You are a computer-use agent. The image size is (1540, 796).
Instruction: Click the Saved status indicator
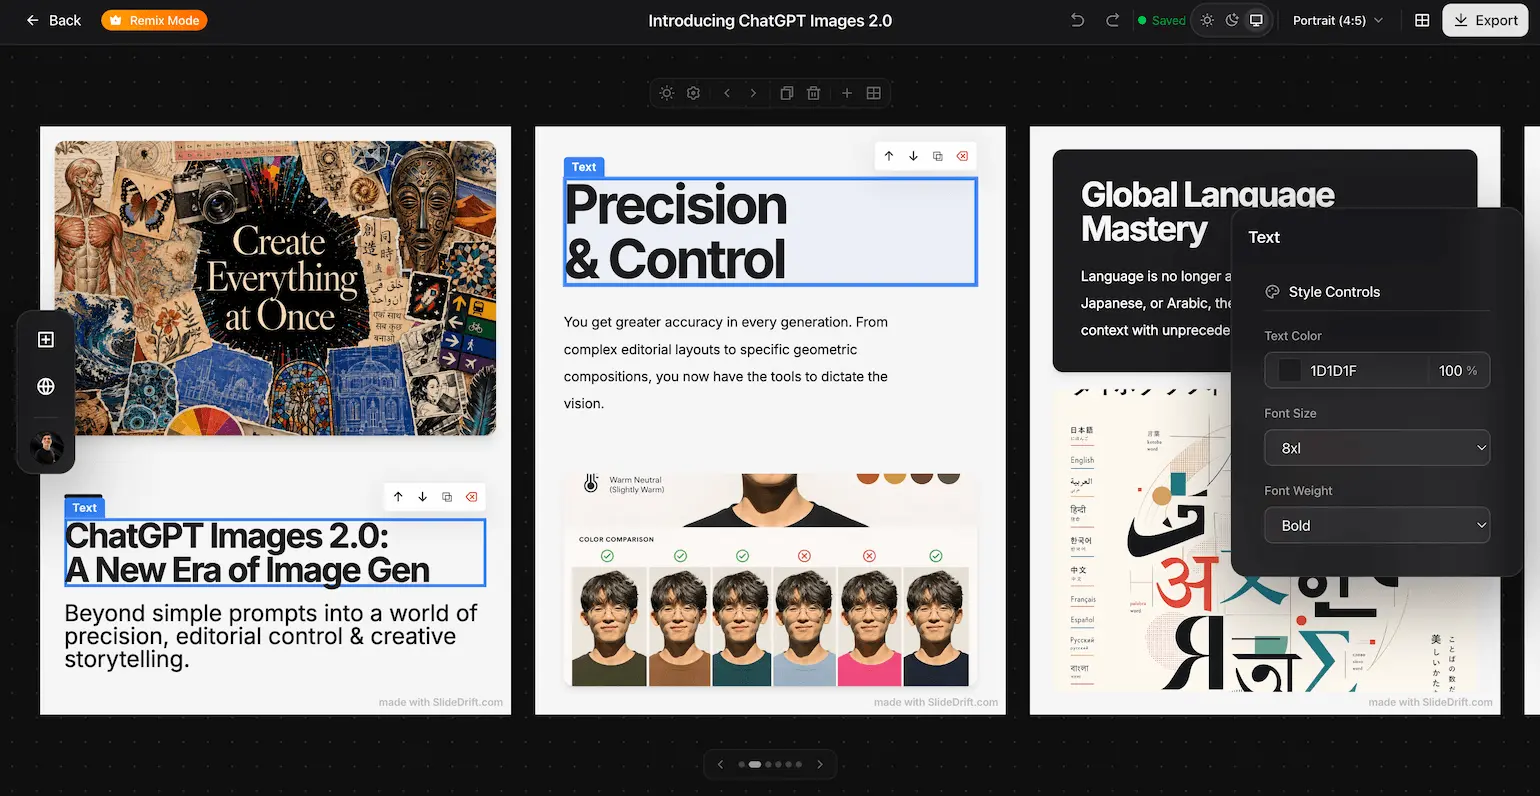point(1161,20)
